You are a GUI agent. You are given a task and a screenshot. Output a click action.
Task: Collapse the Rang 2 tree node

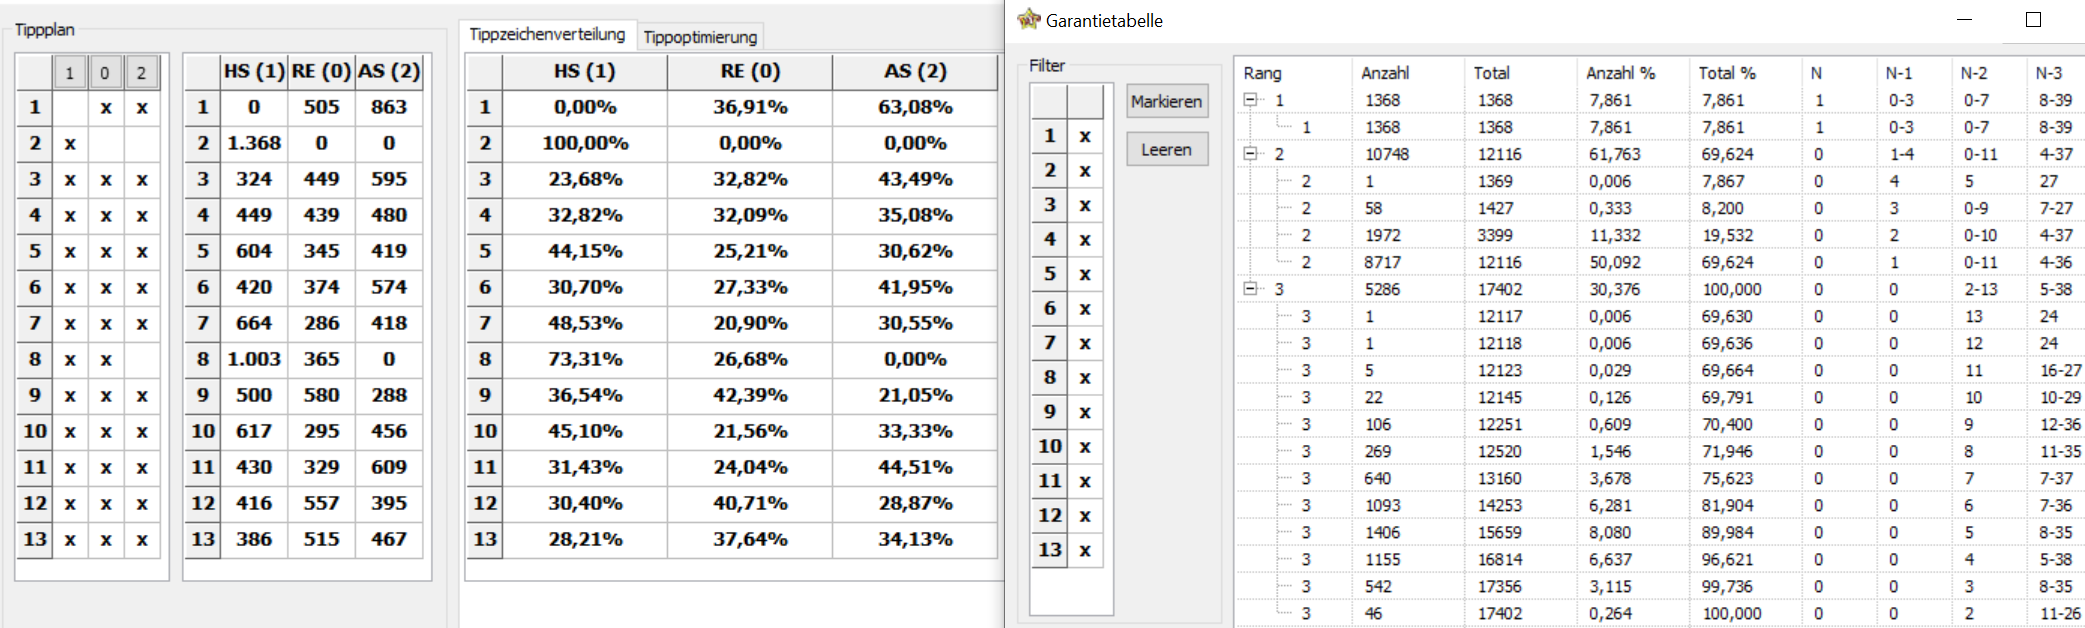tap(1250, 154)
